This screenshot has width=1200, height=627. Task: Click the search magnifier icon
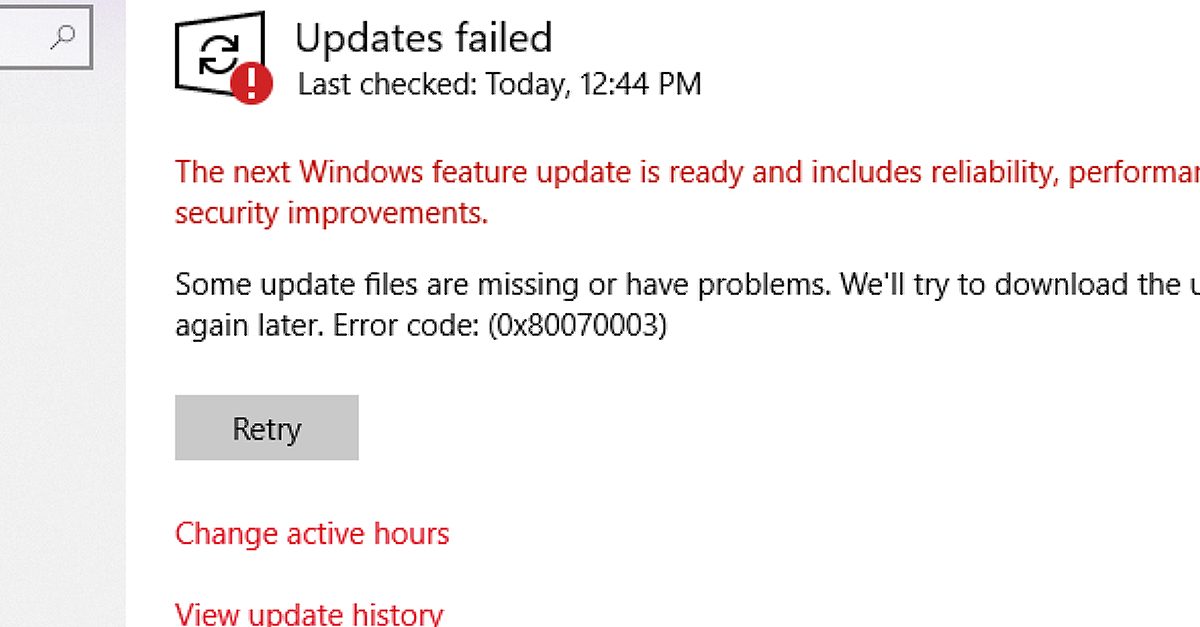click(x=64, y=37)
